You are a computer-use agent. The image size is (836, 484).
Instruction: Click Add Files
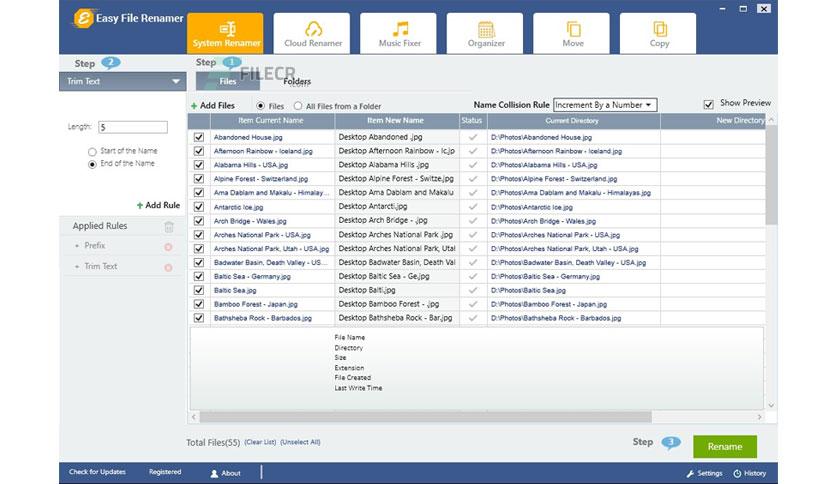coord(213,106)
